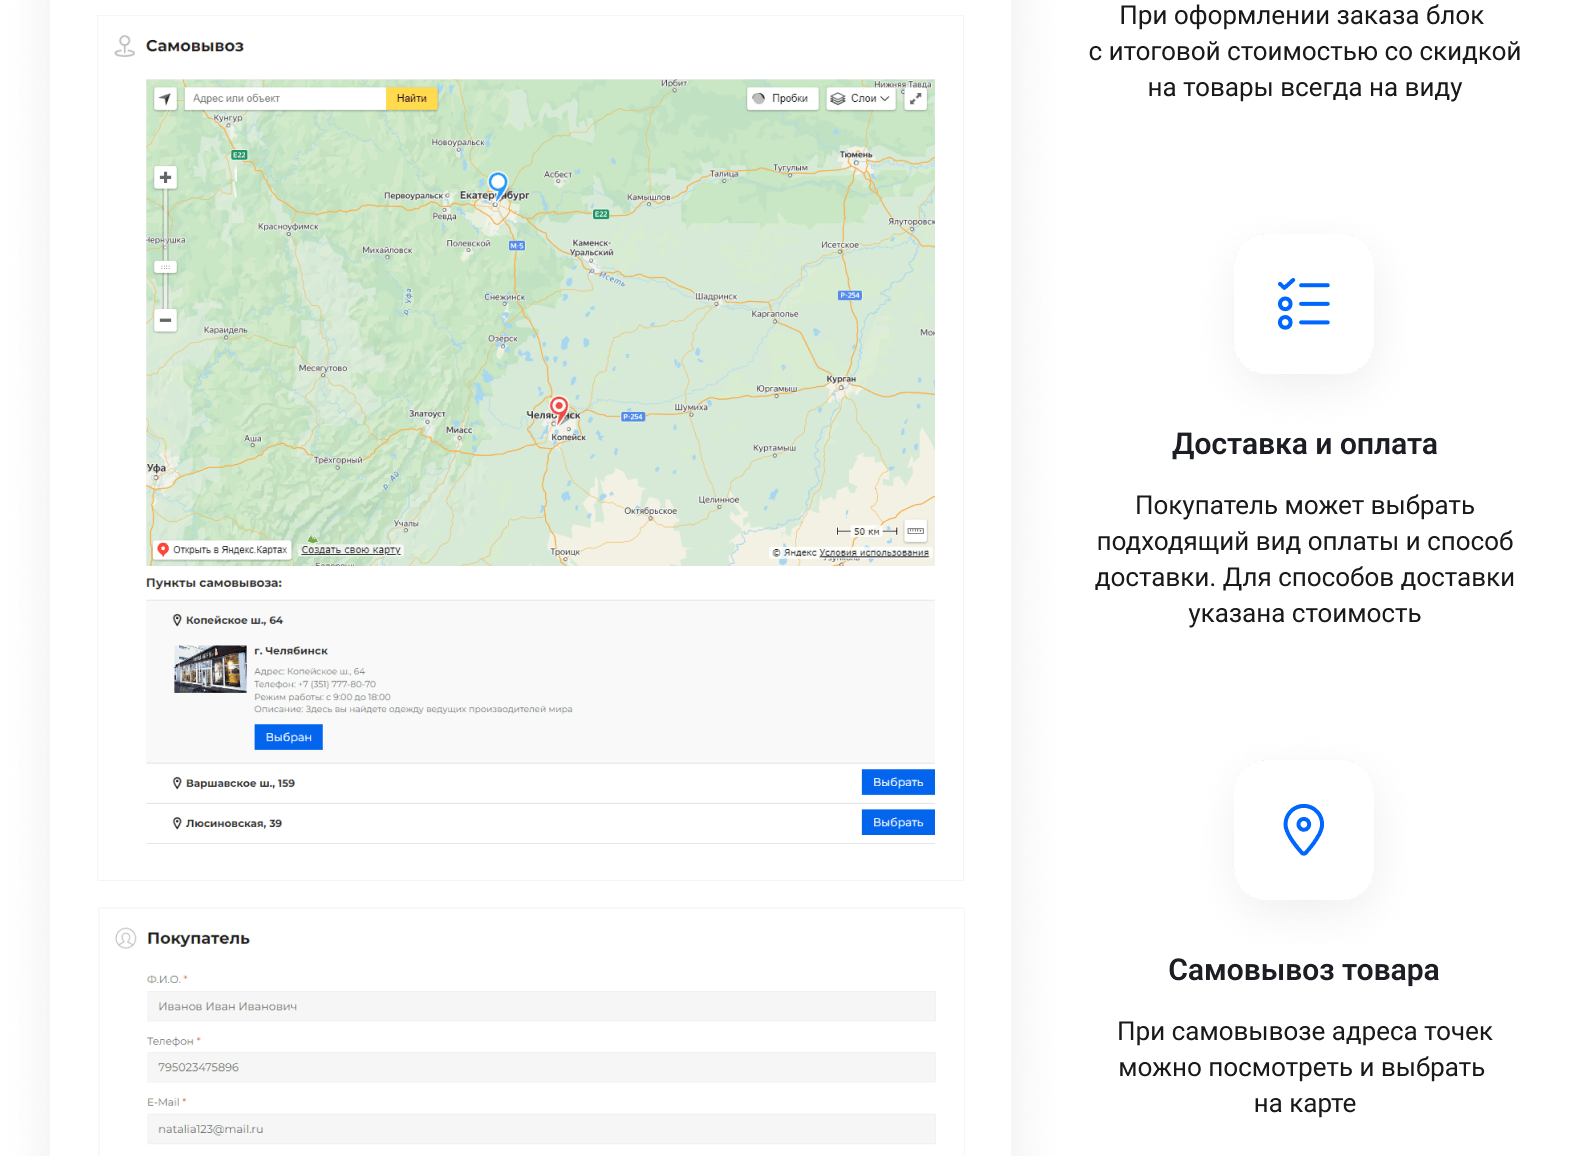
Task: Toggle the Пробки traffic layer
Action: pyautogui.click(x=782, y=98)
